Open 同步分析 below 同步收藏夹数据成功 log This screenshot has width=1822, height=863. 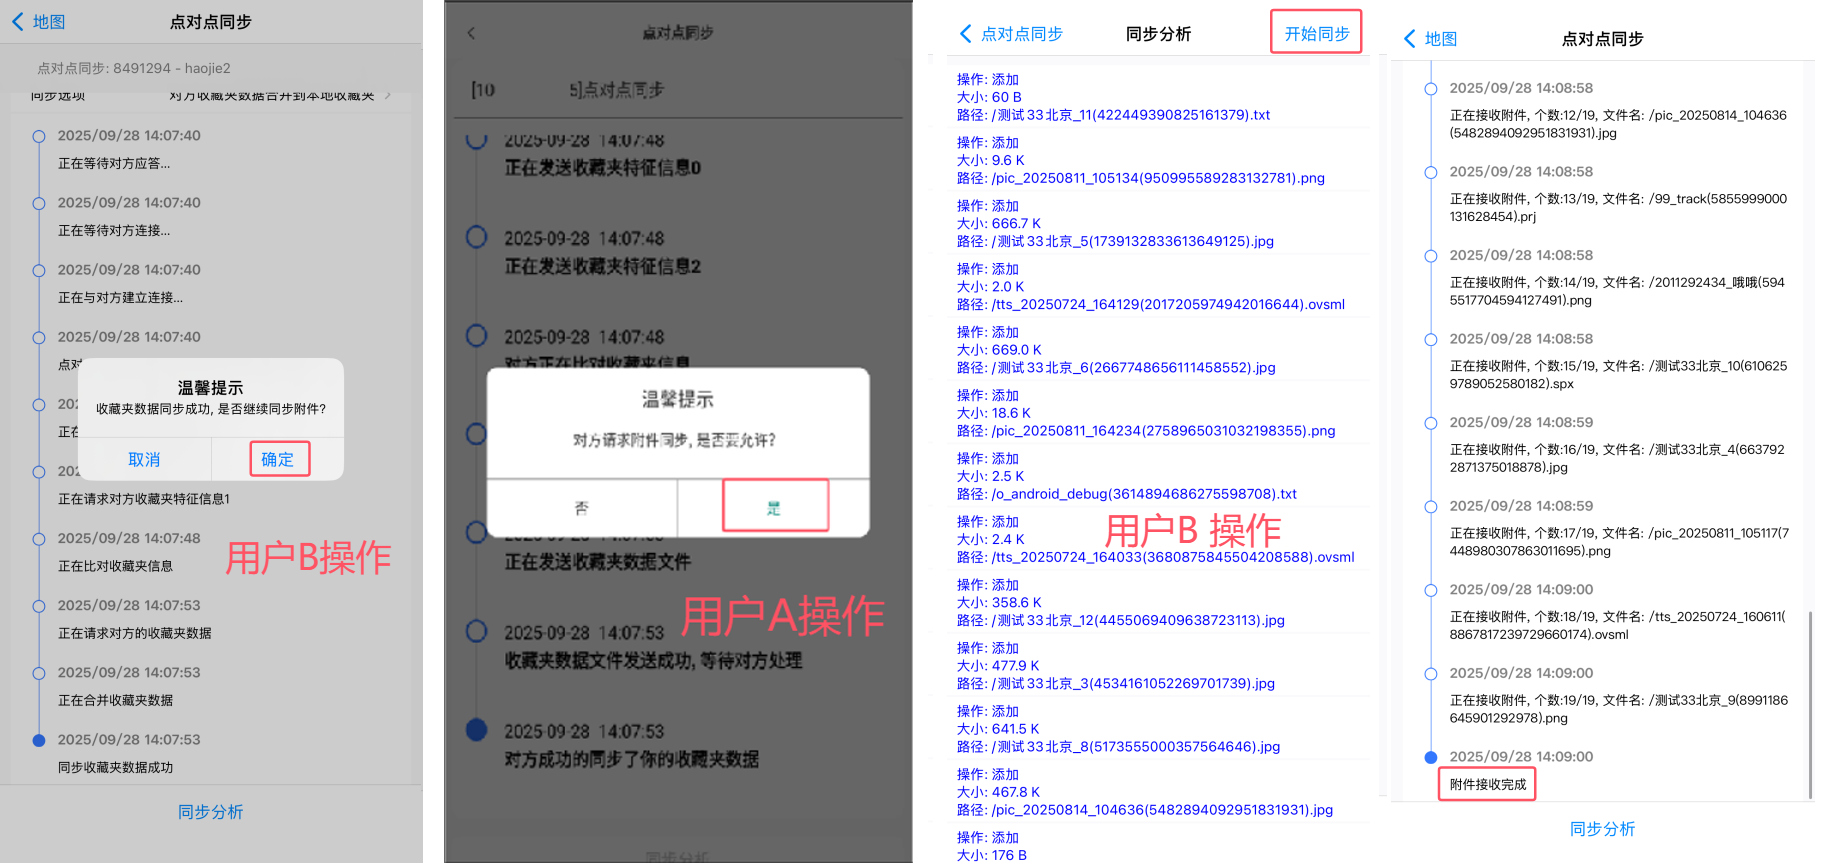click(x=210, y=812)
